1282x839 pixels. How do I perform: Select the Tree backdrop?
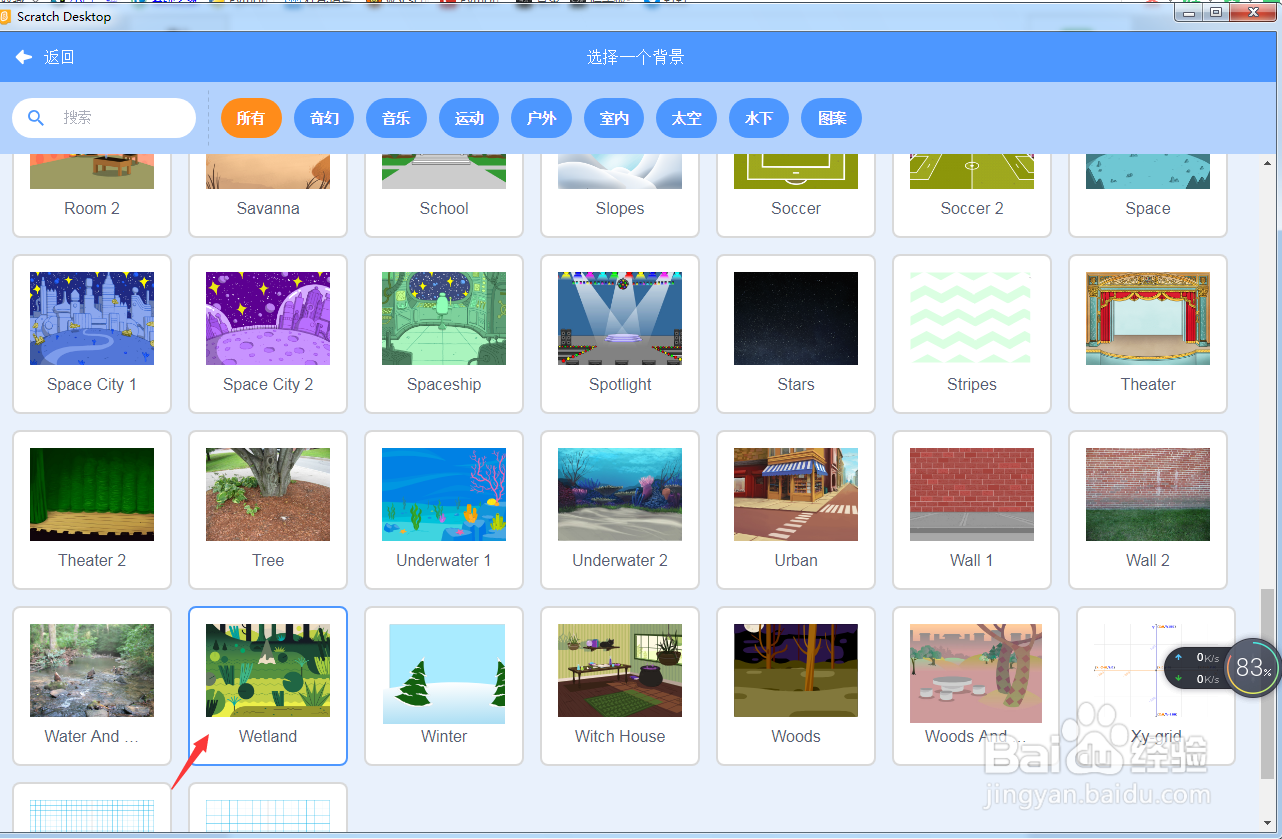pos(268,510)
